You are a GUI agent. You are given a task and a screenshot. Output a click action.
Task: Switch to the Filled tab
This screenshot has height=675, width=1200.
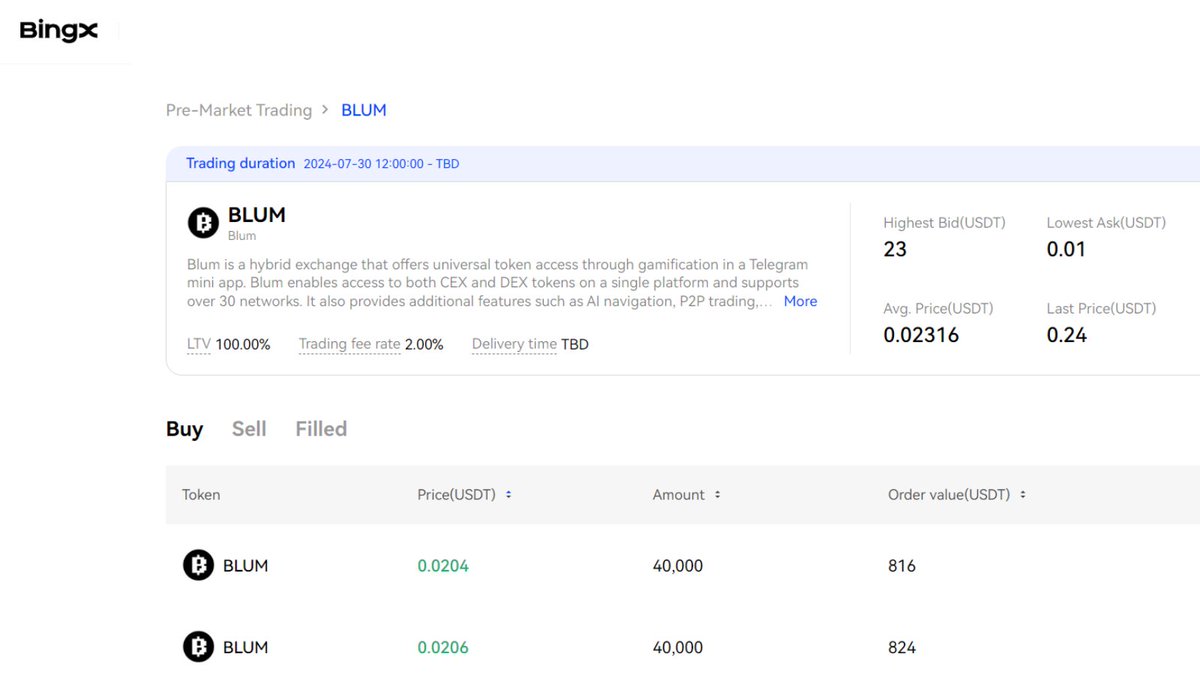pyautogui.click(x=321, y=429)
